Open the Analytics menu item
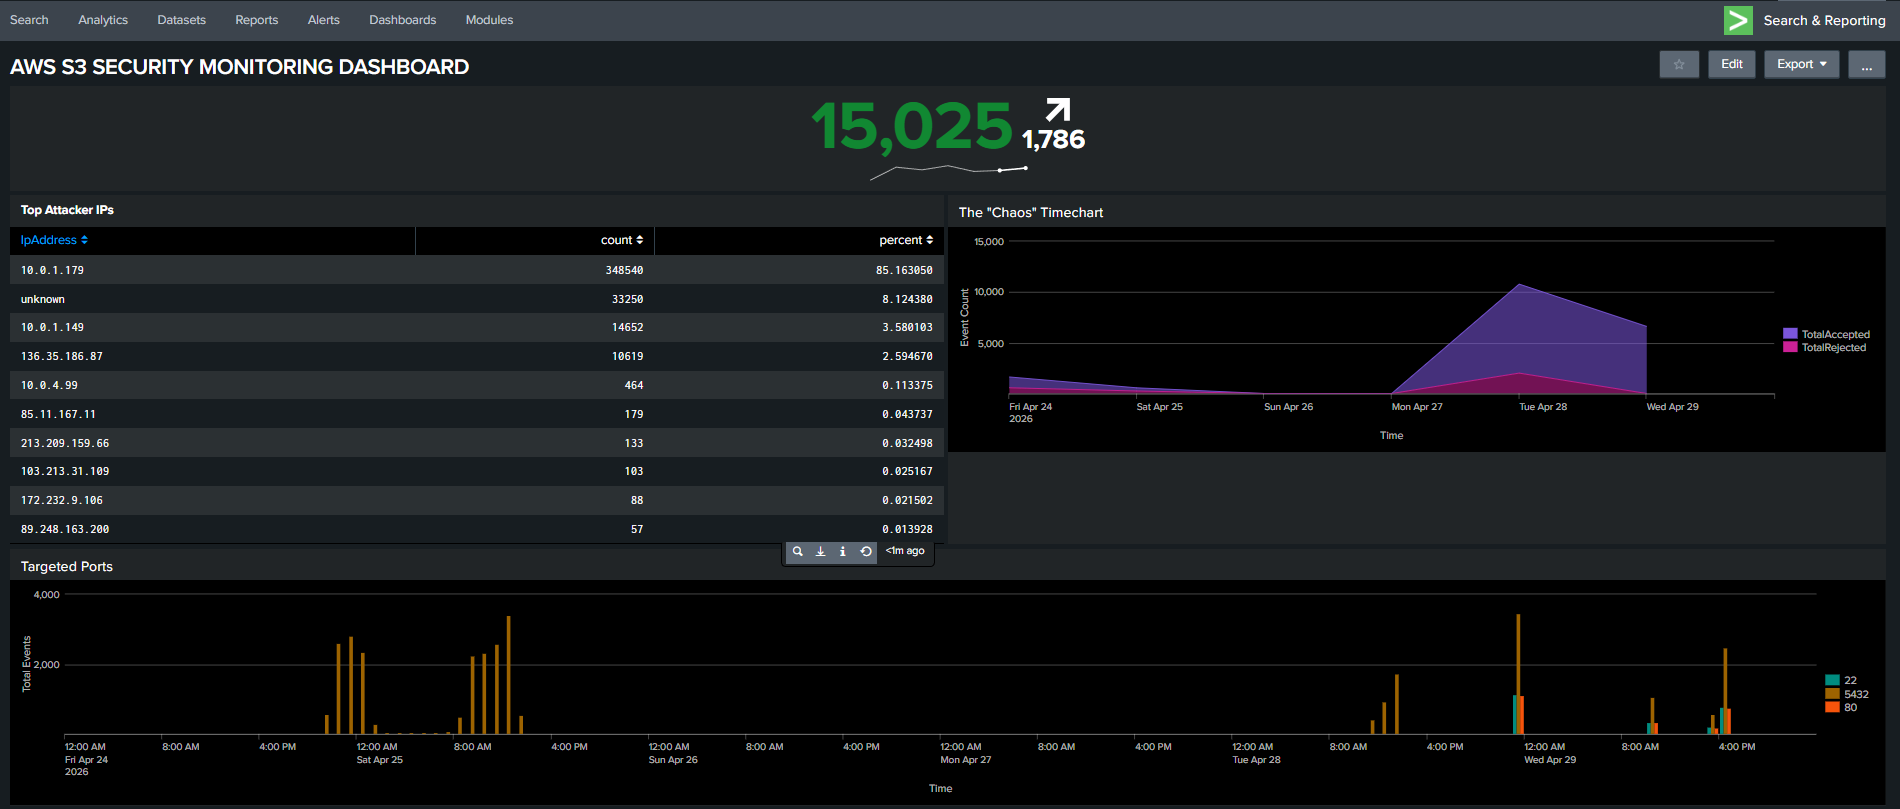This screenshot has height=809, width=1900. [103, 20]
